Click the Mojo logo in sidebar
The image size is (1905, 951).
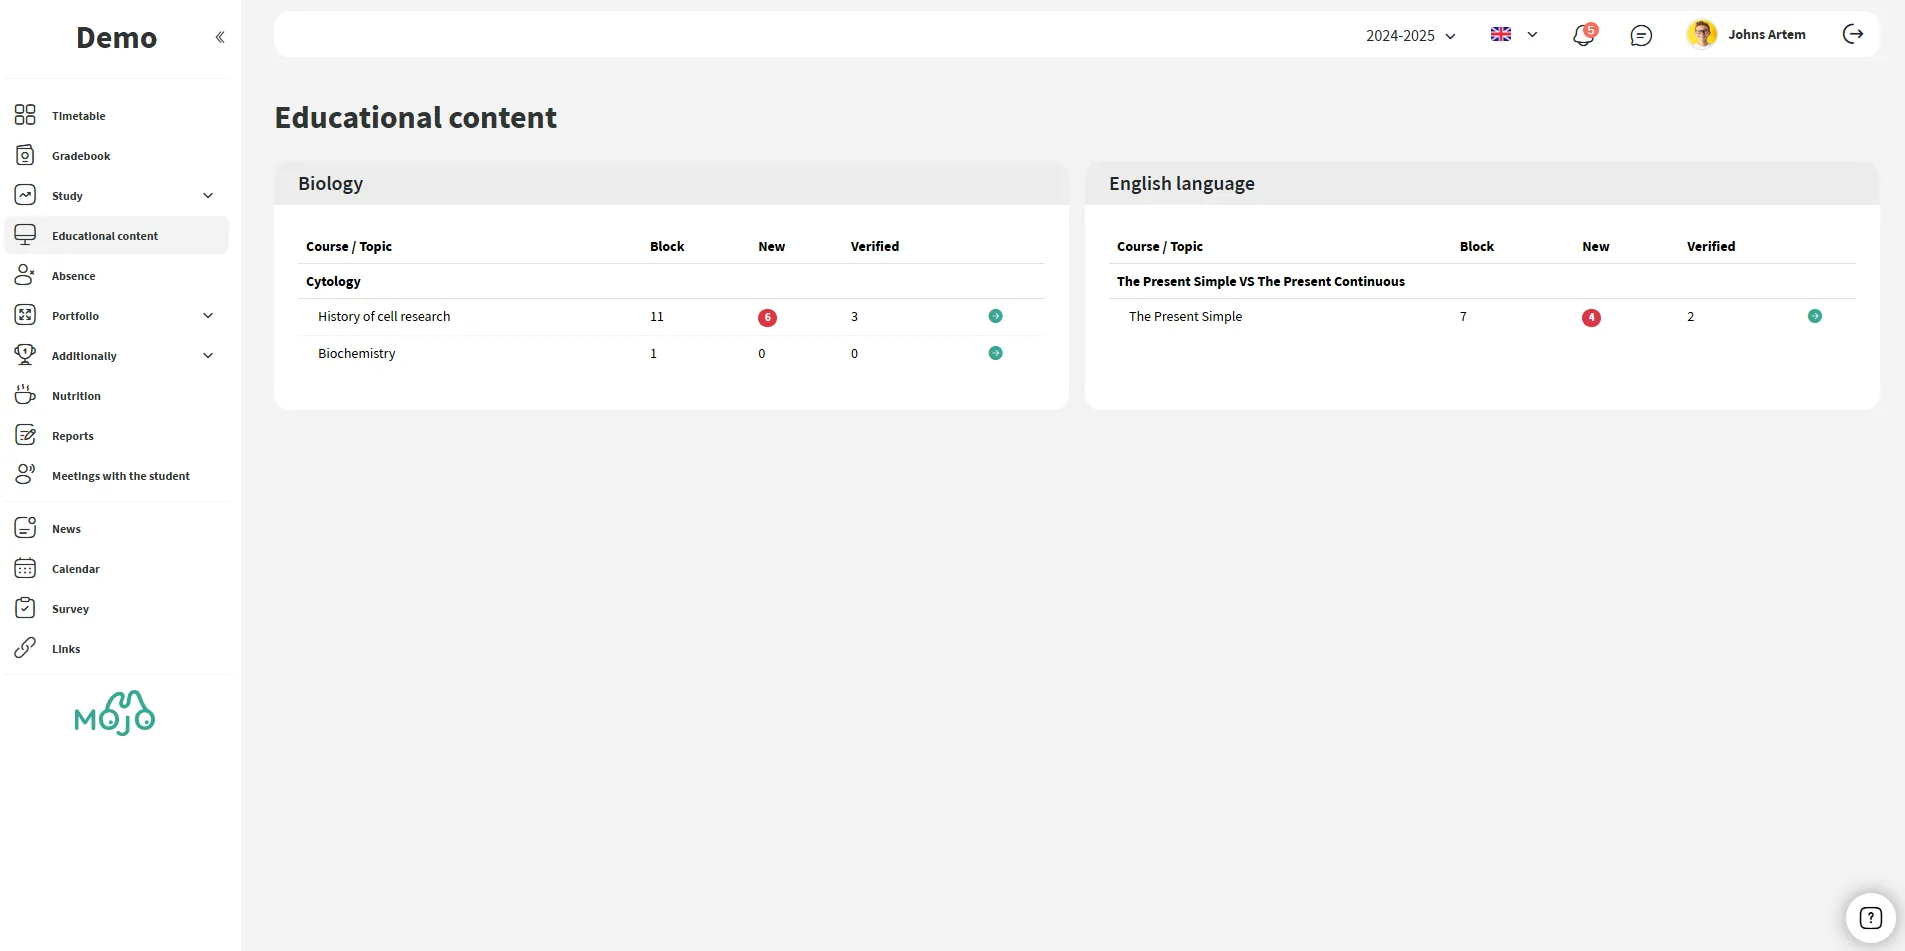(x=115, y=713)
